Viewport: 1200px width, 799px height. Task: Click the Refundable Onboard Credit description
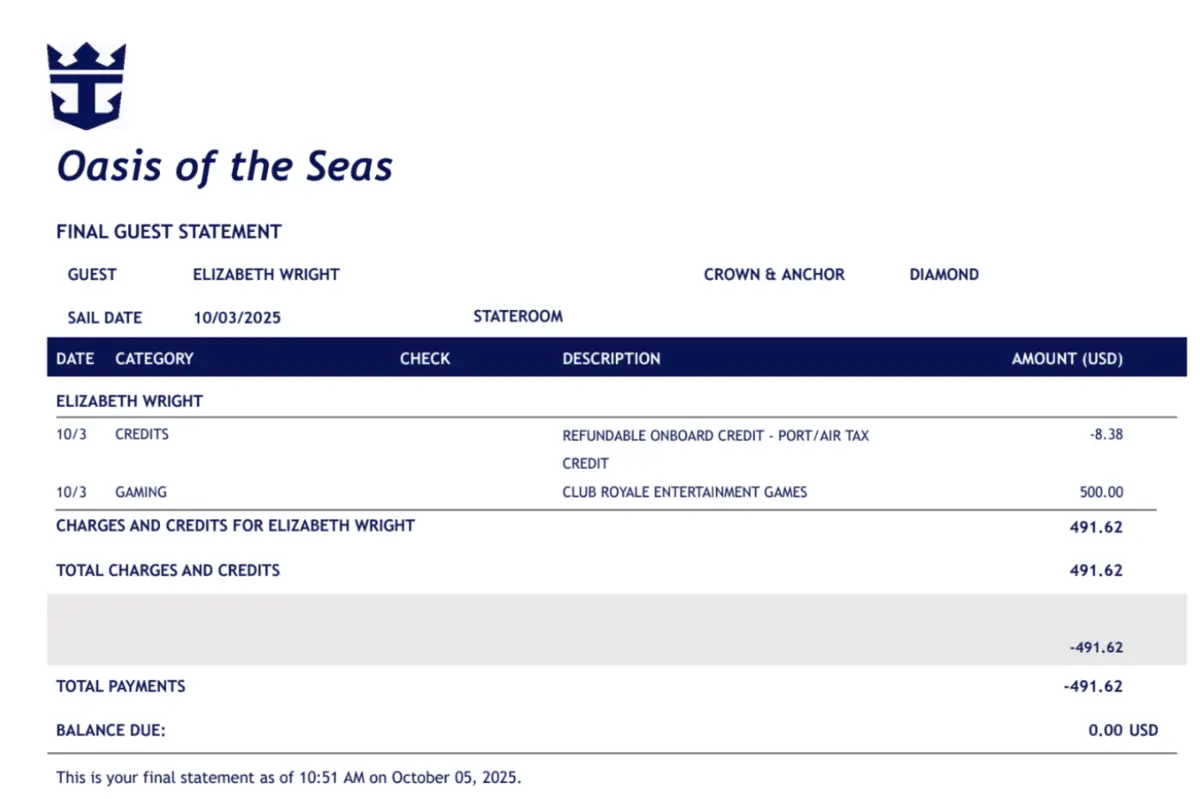[715, 436]
